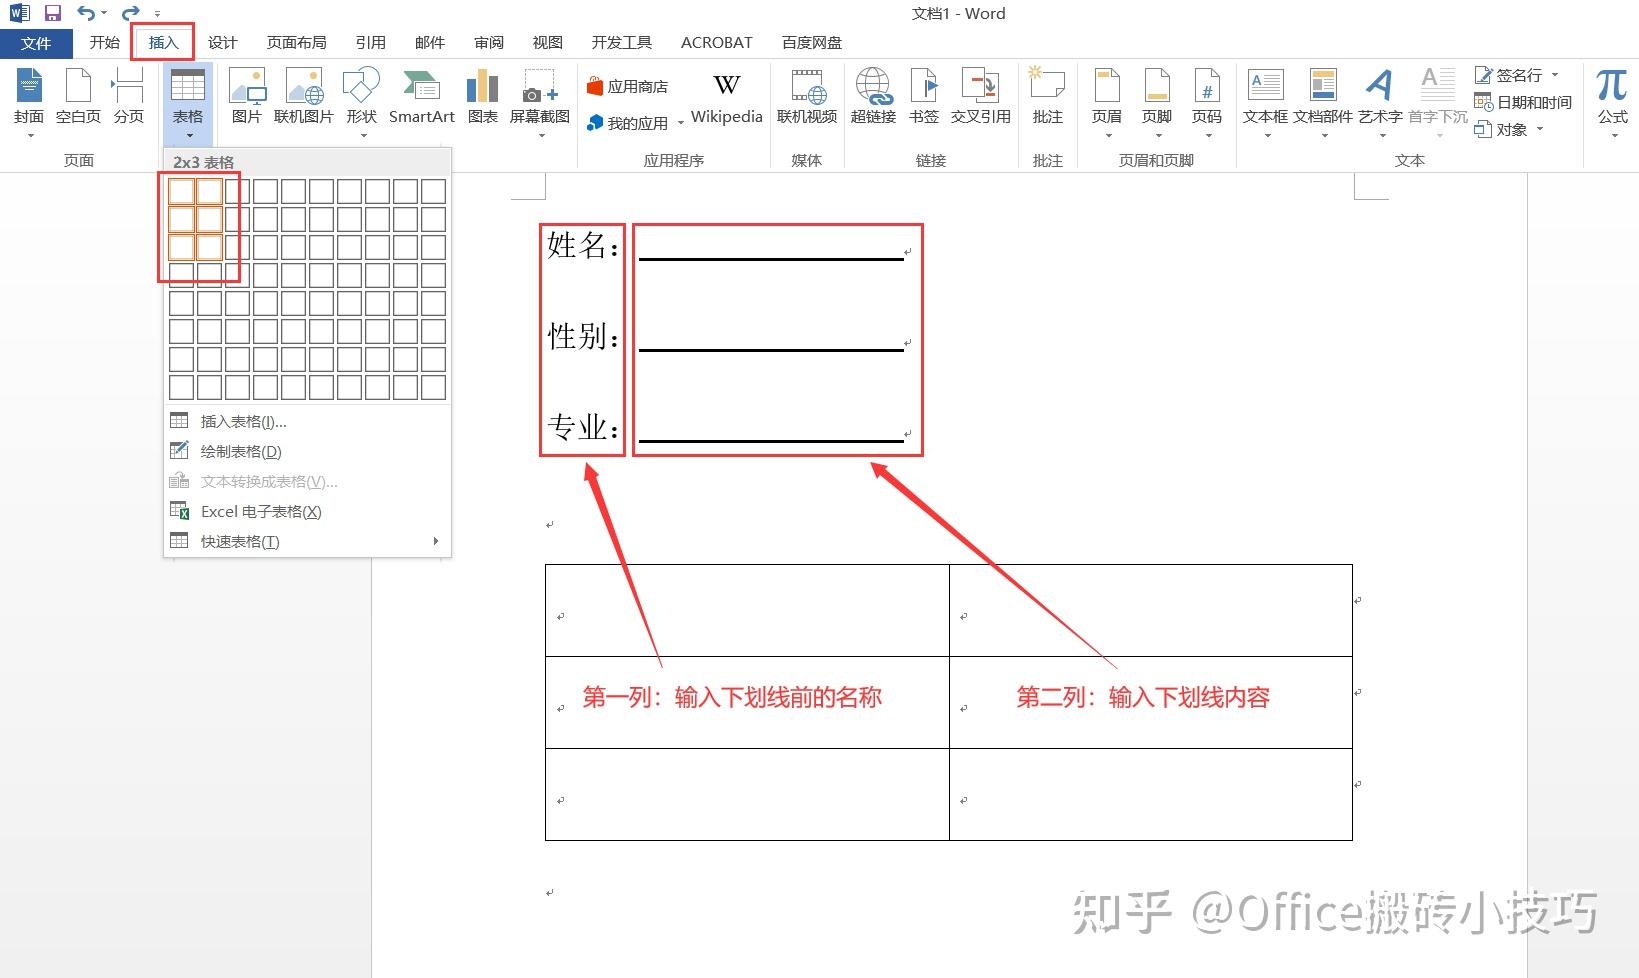Edit the footer (页脚)
Viewport: 1639px width, 978px height.
tap(1156, 103)
